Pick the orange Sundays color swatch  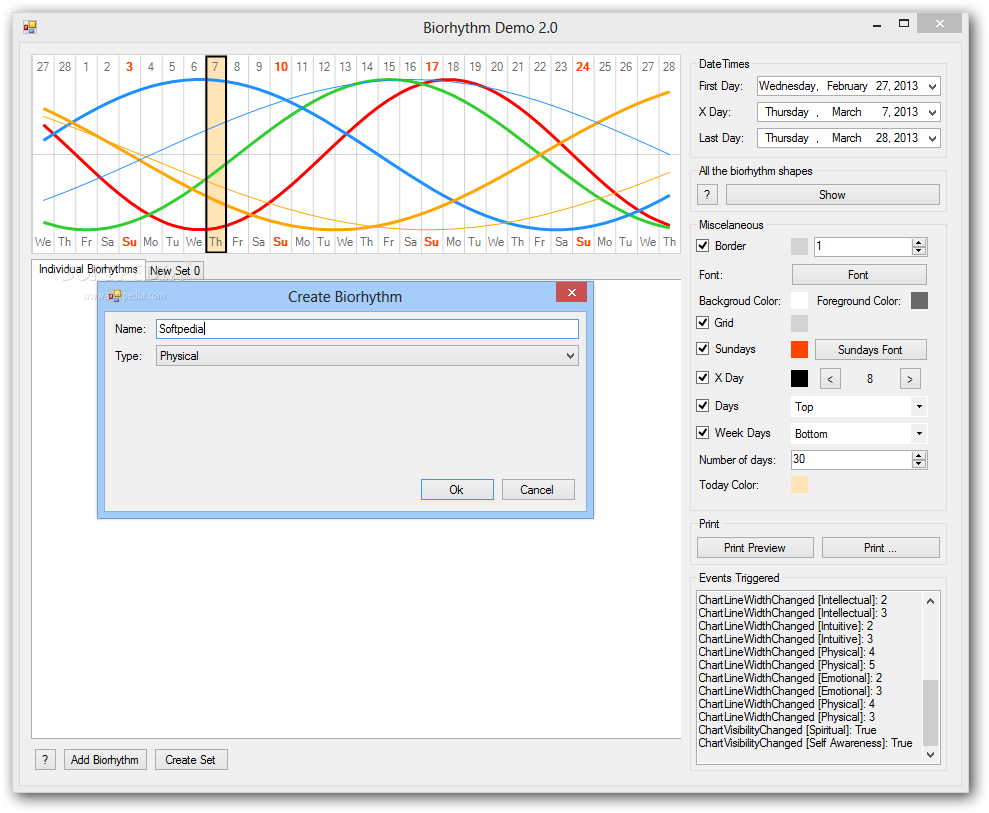(x=799, y=349)
